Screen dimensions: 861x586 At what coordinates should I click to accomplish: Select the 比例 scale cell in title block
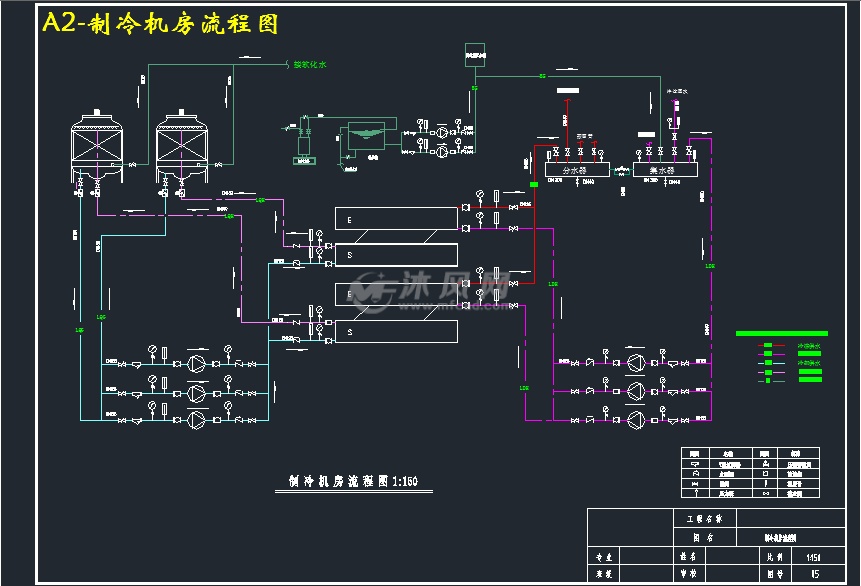775,556
